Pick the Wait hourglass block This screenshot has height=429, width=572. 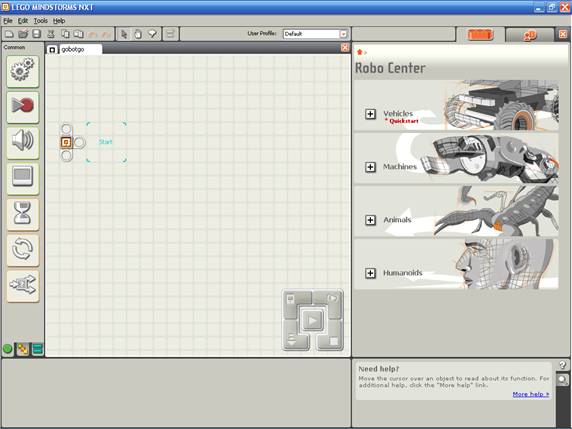tap(23, 214)
